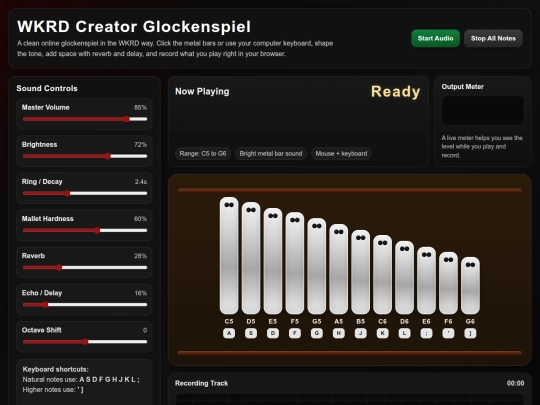Screen dimensions: 540x405
Task: Click Stop All Notes button
Action: [493, 38]
